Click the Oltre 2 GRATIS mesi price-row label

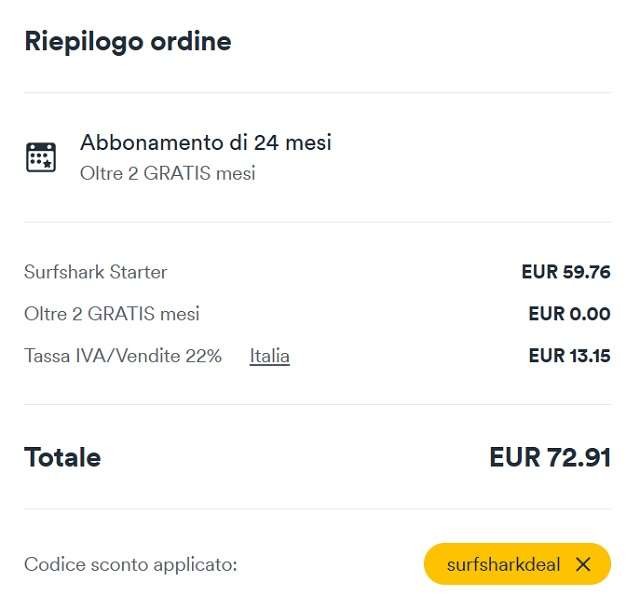click(112, 314)
